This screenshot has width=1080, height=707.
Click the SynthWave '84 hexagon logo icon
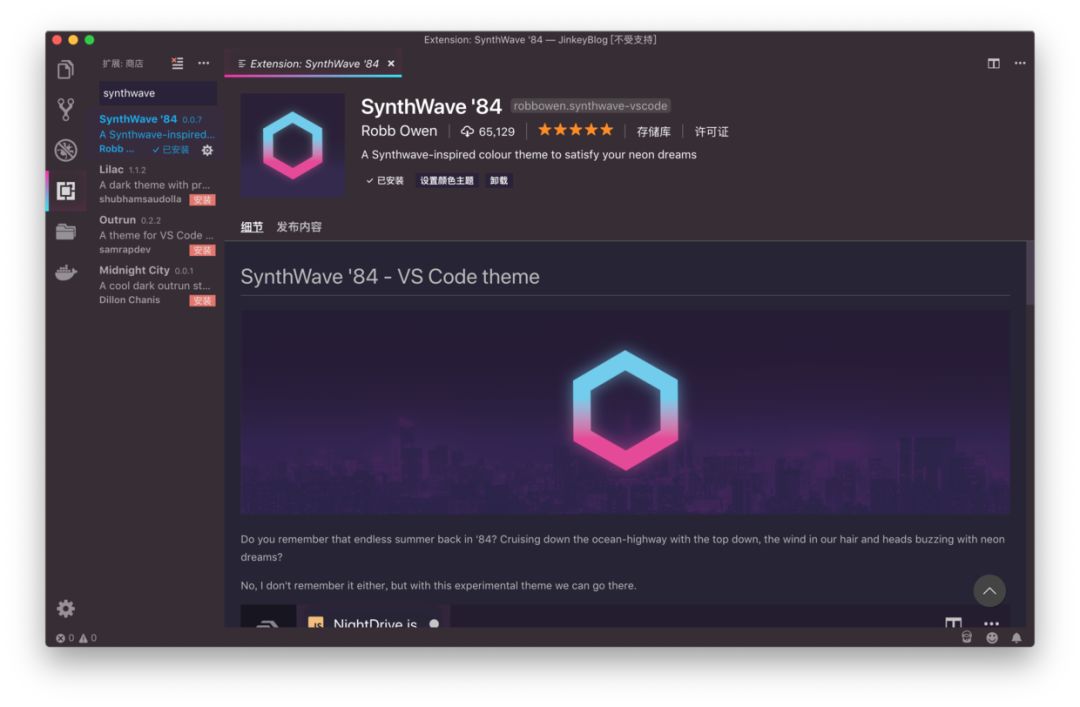tap(292, 145)
